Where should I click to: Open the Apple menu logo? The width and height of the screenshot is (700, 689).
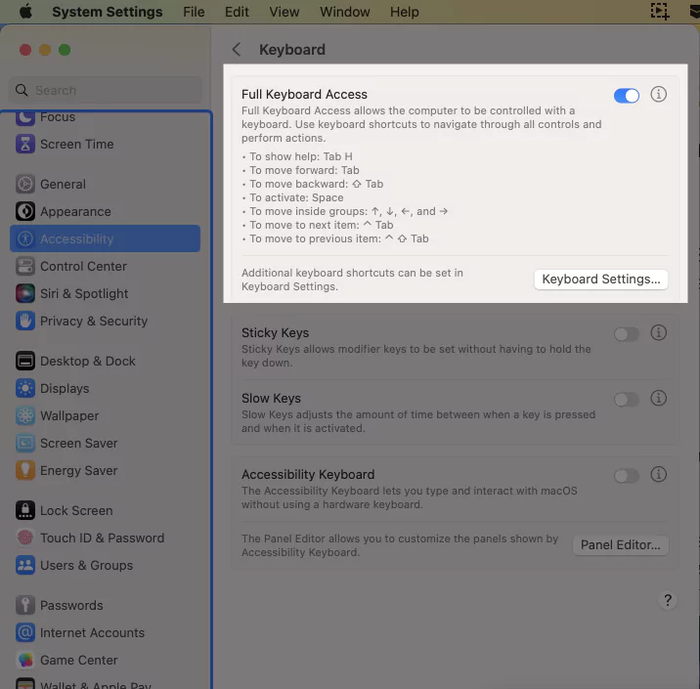26,12
